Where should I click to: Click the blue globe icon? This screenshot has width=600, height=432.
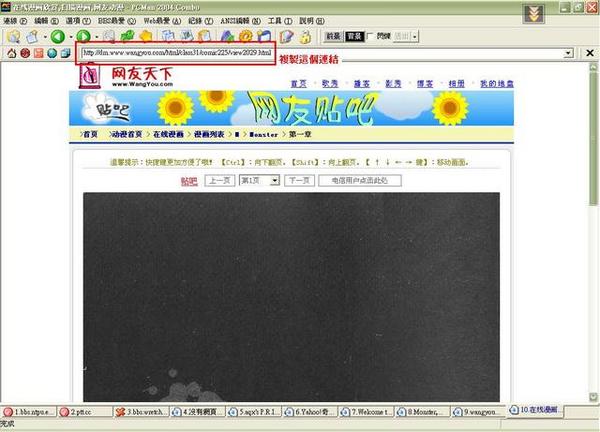(52, 53)
